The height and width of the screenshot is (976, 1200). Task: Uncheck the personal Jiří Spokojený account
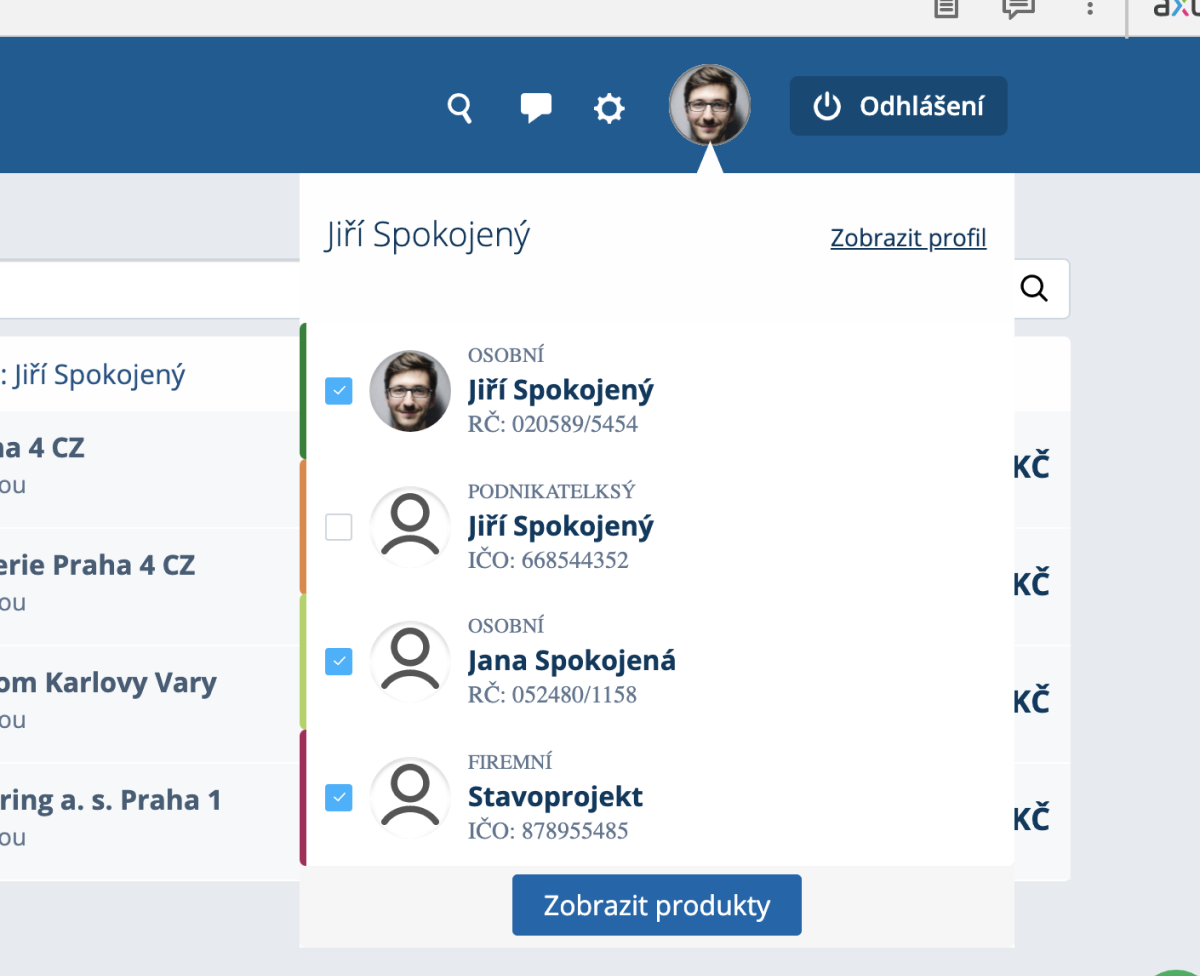click(339, 391)
